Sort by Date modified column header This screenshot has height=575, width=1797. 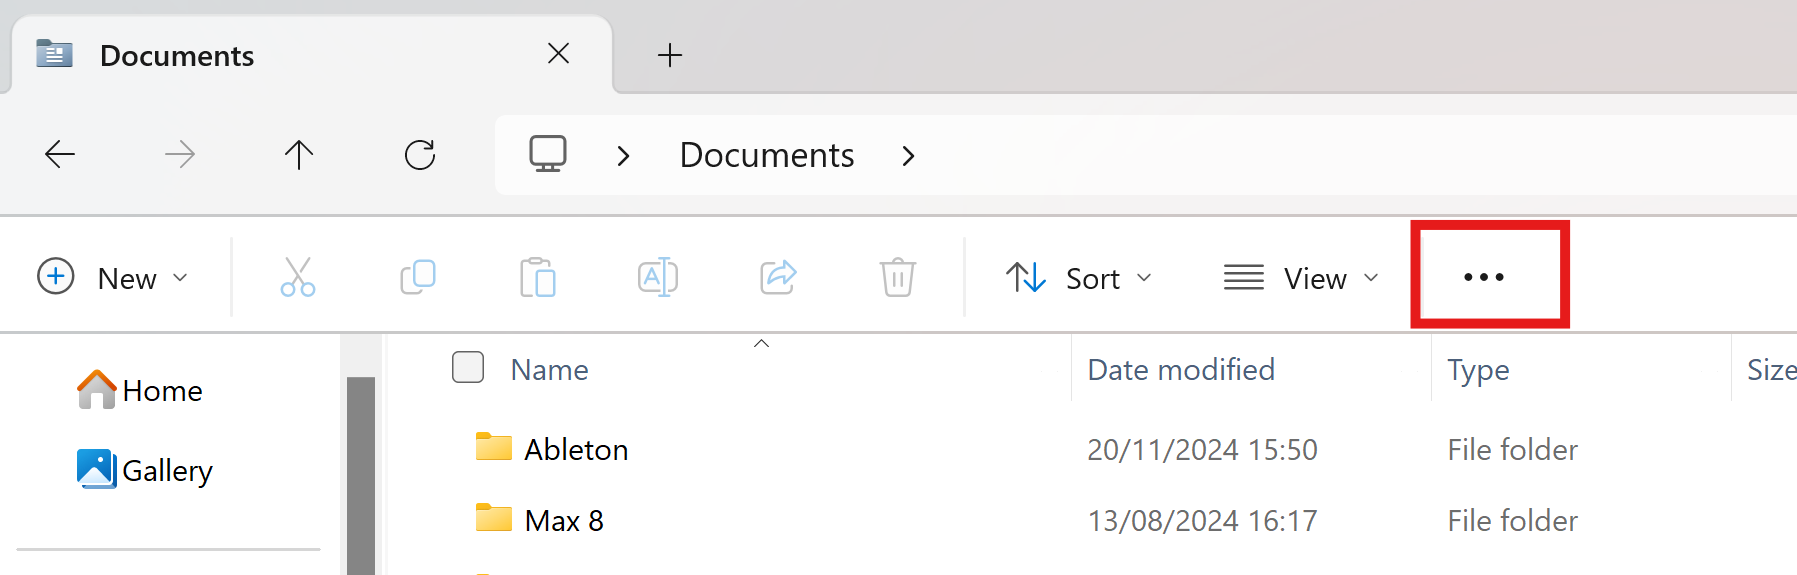1181,370
